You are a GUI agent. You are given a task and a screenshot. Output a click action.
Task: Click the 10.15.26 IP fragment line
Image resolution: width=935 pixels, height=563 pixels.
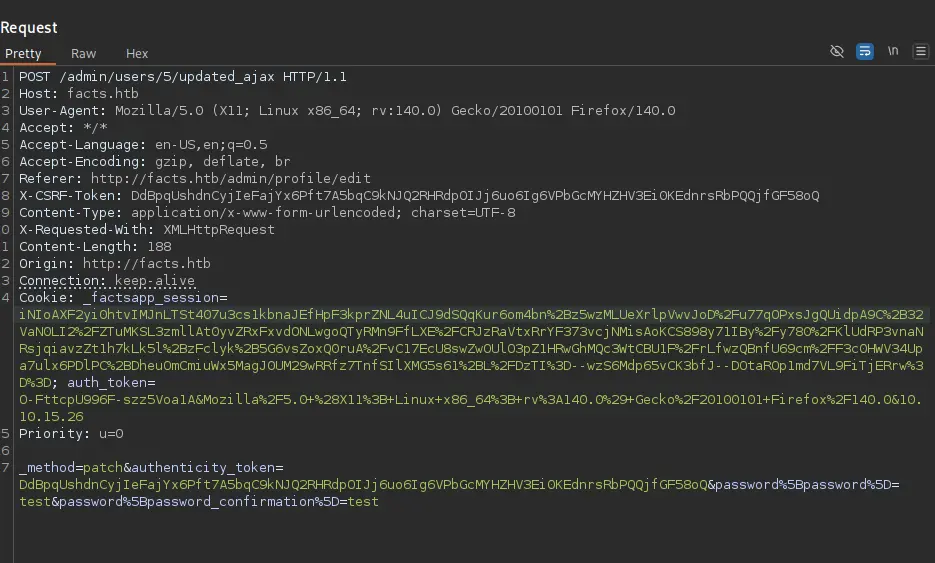[x=51, y=416]
